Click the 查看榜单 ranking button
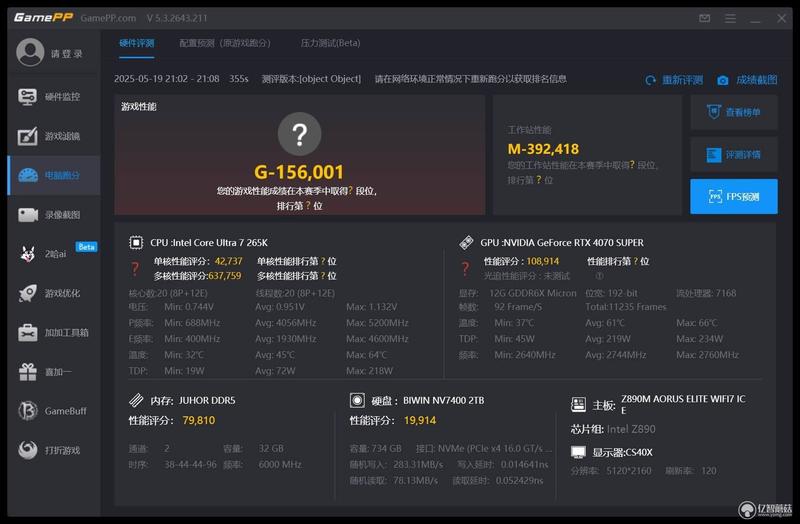Image resolution: width=800 pixels, height=524 pixels. click(x=734, y=112)
